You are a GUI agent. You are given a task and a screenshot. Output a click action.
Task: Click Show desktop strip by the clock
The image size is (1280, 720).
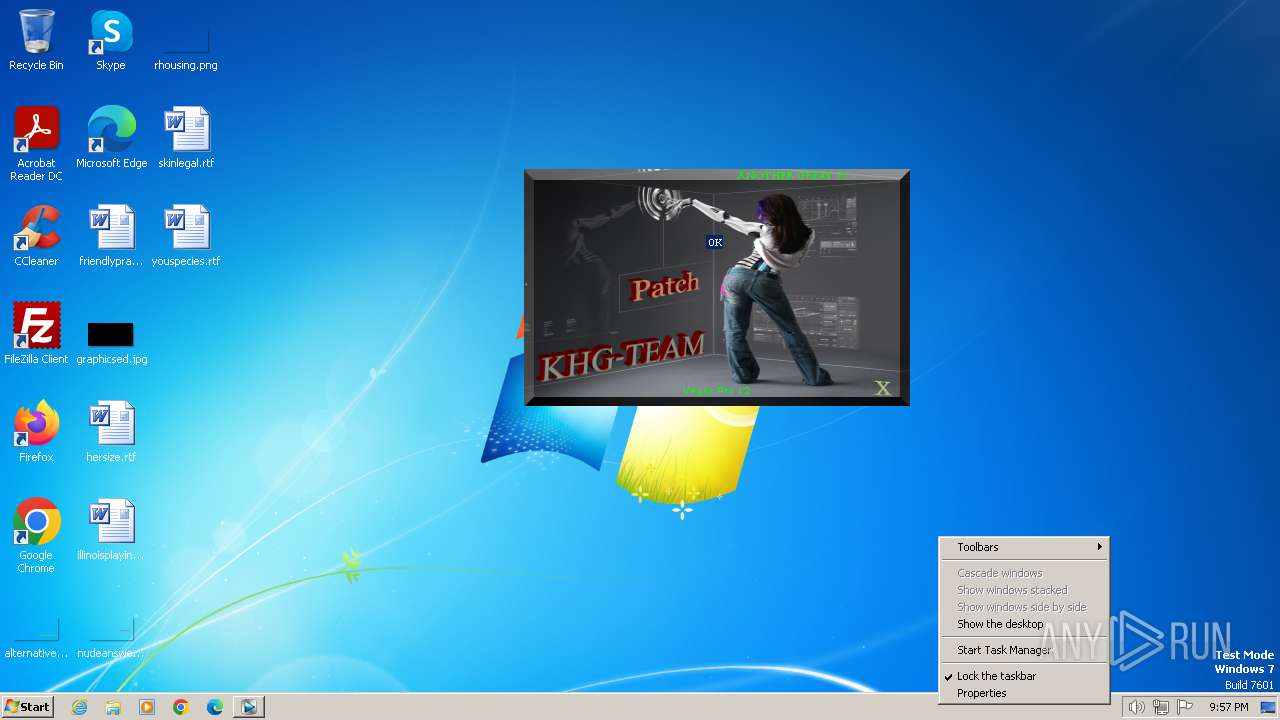coord(1270,707)
